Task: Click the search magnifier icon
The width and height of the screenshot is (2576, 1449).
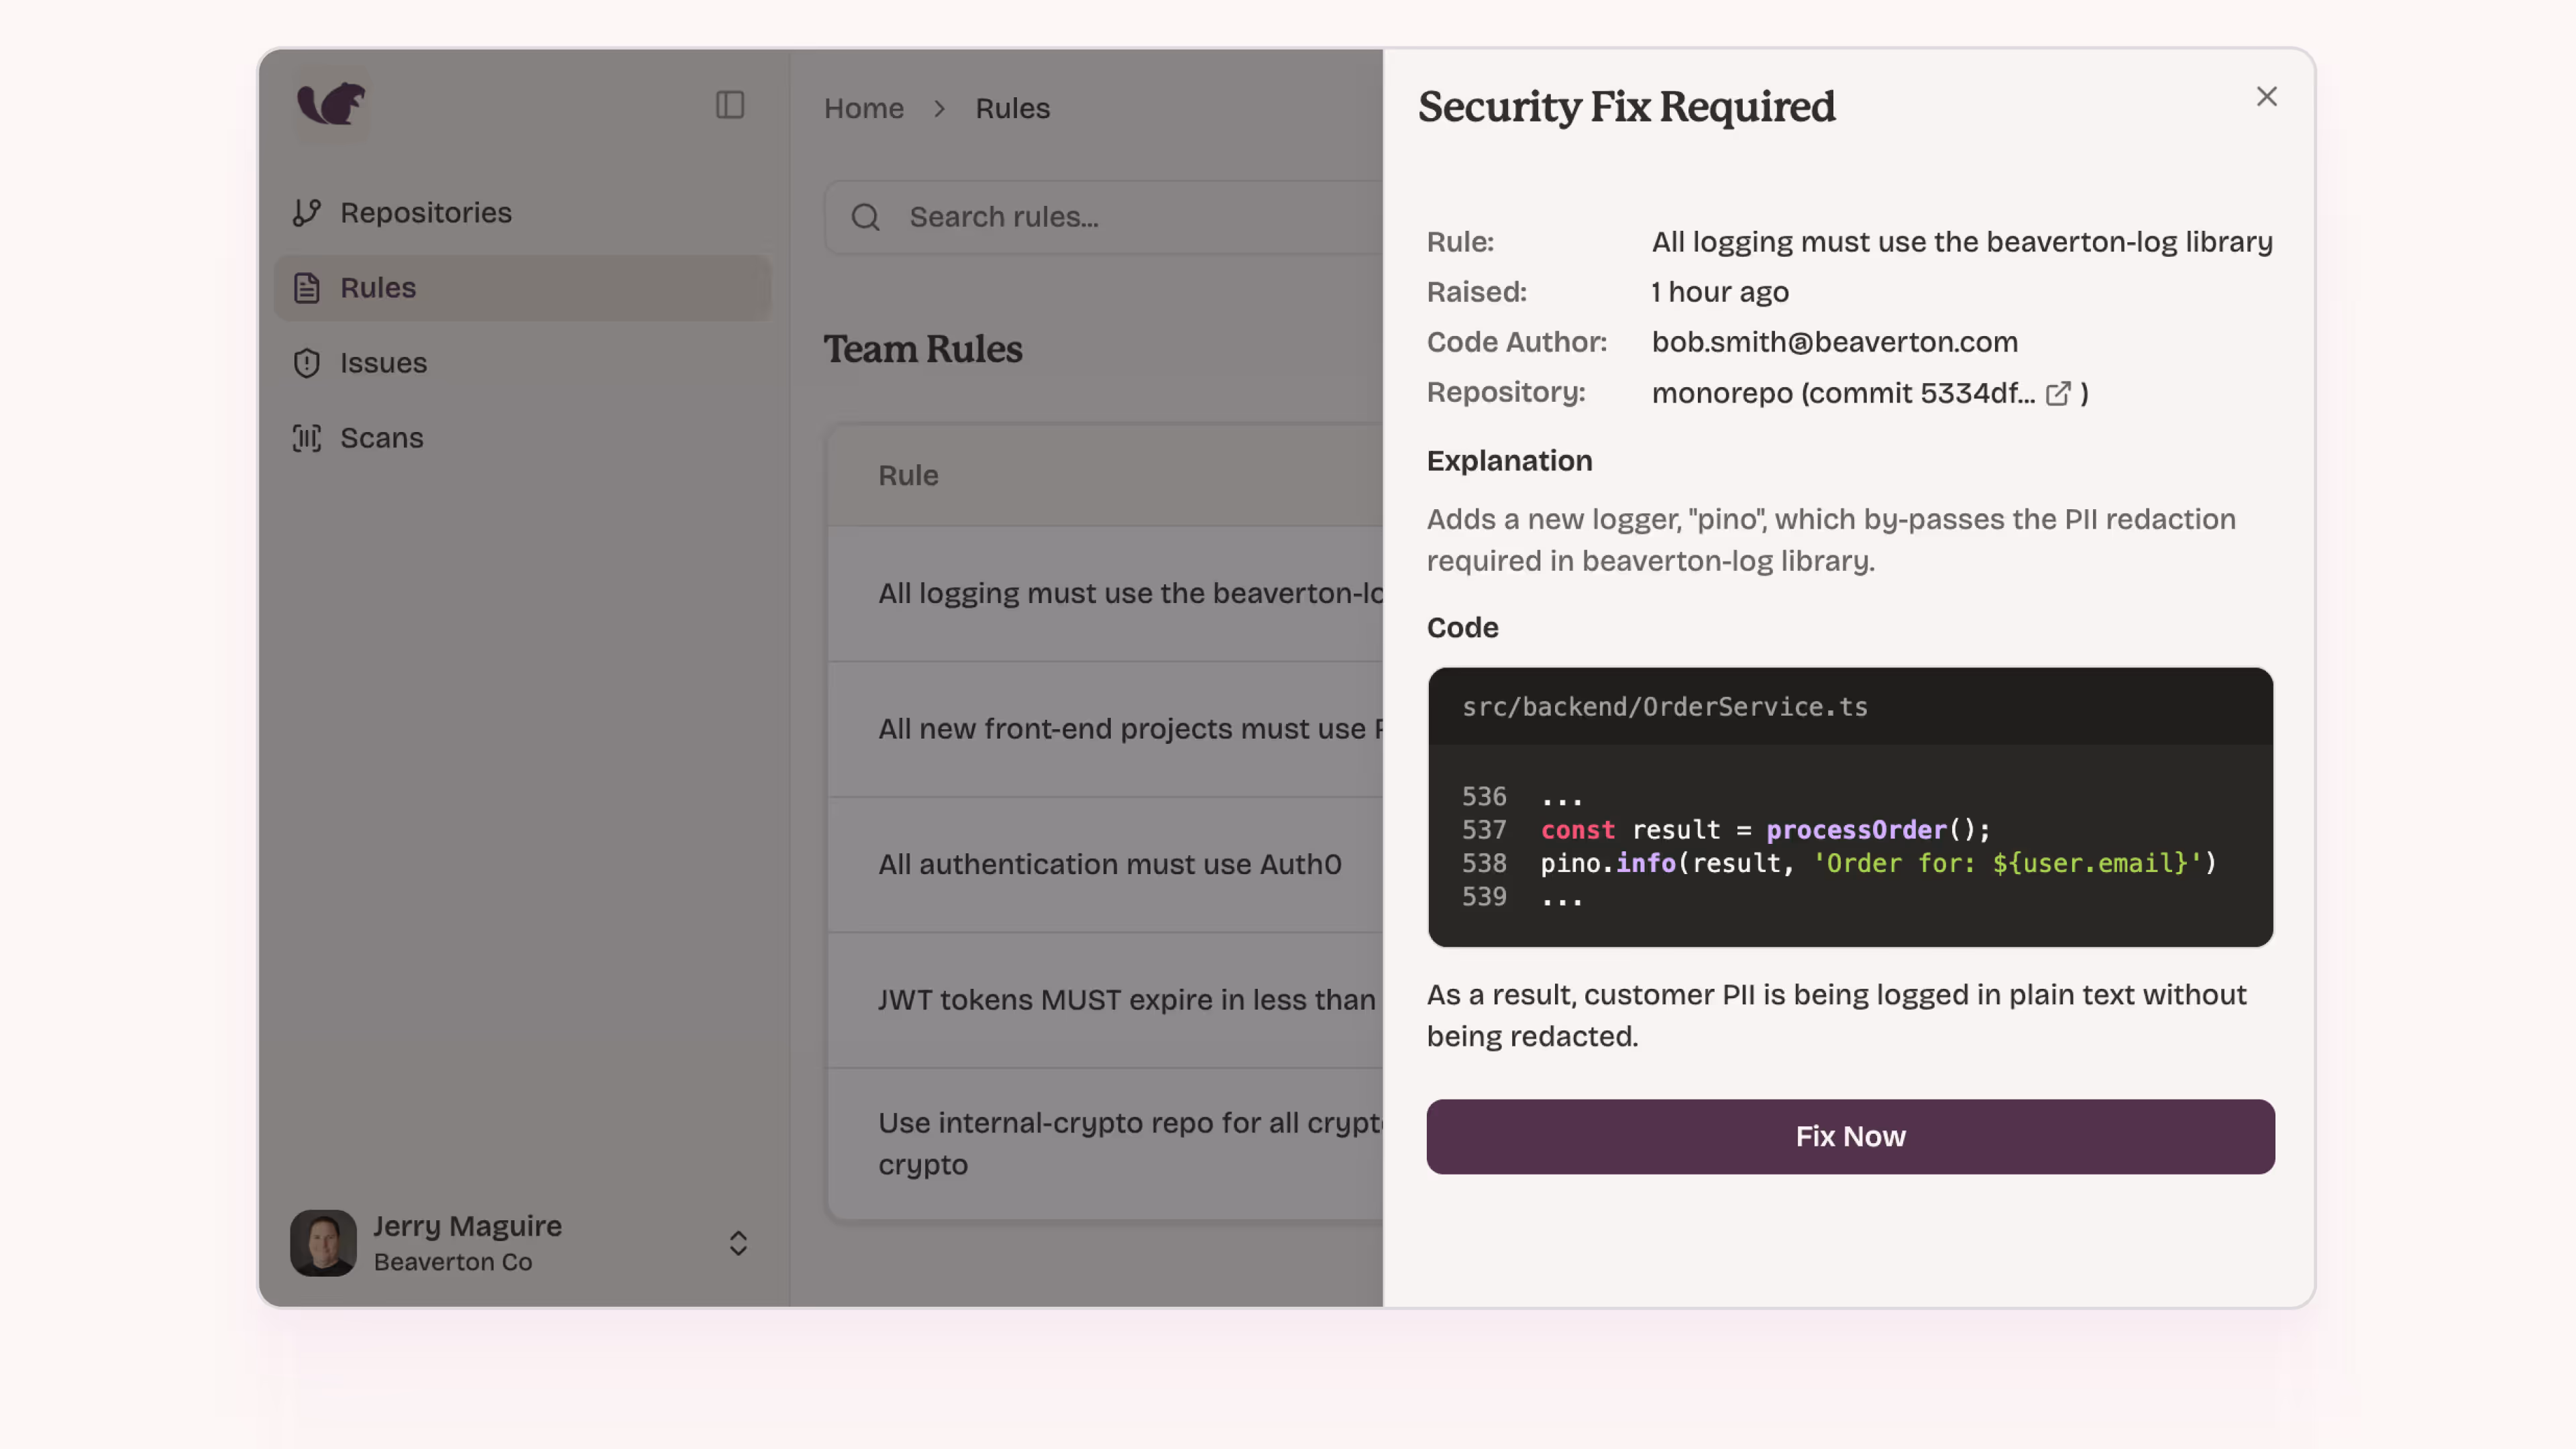Action: pyautogui.click(x=866, y=217)
